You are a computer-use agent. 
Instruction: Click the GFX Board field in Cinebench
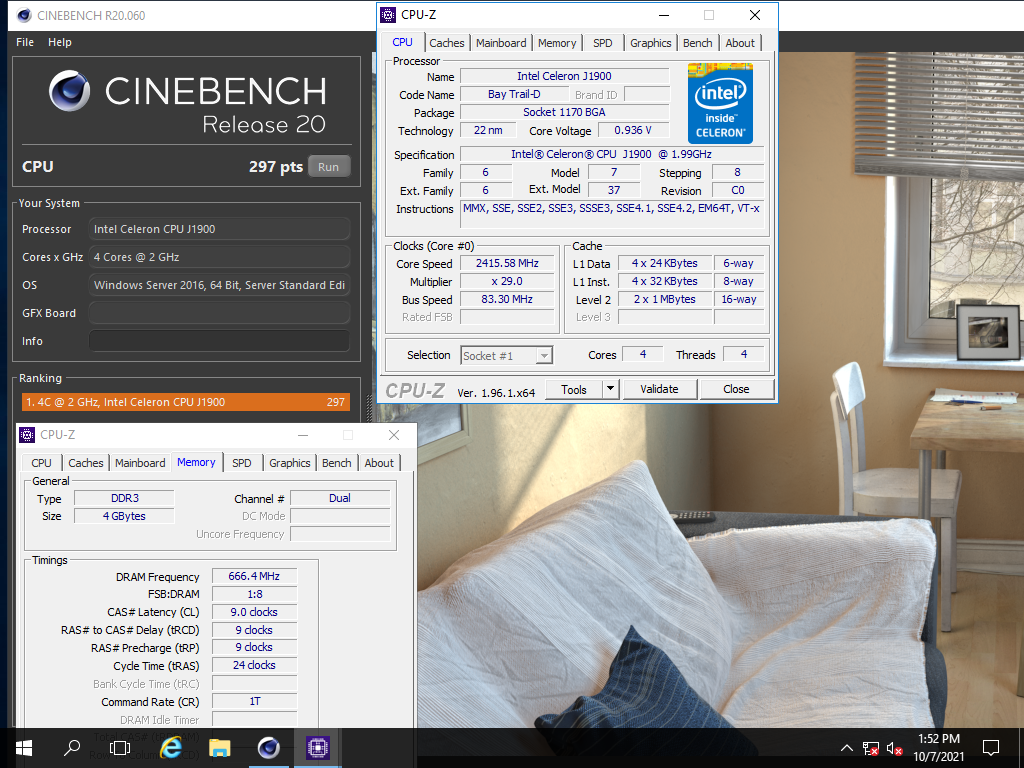click(219, 313)
